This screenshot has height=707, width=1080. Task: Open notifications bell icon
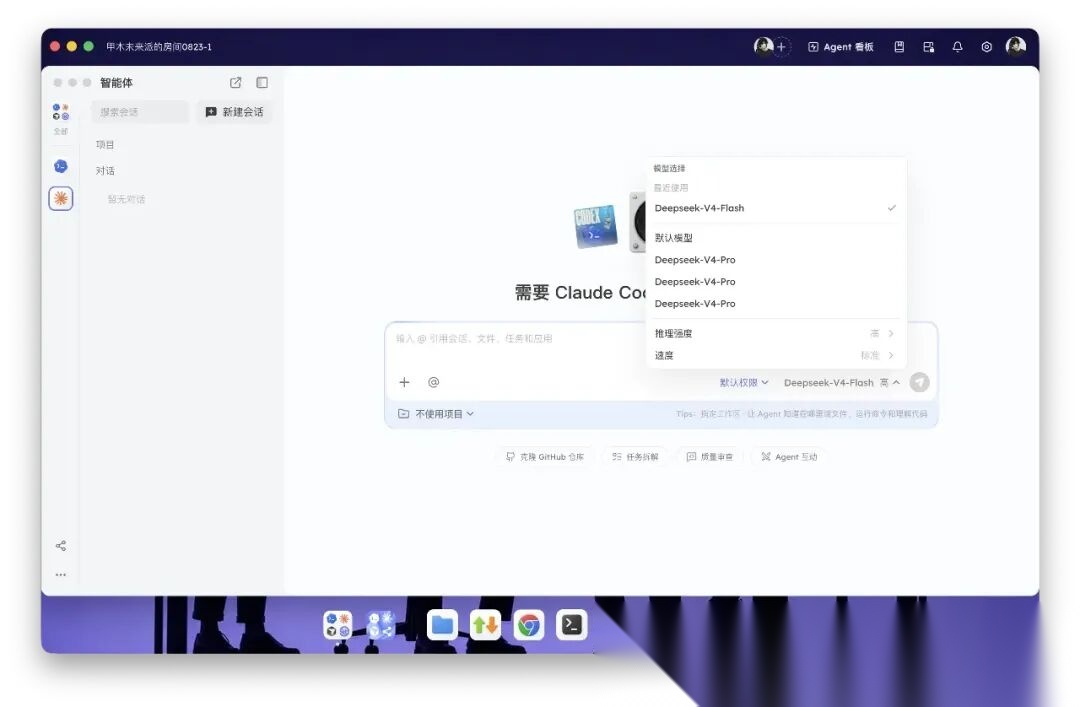pyautogui.click(x=957, y=47)
